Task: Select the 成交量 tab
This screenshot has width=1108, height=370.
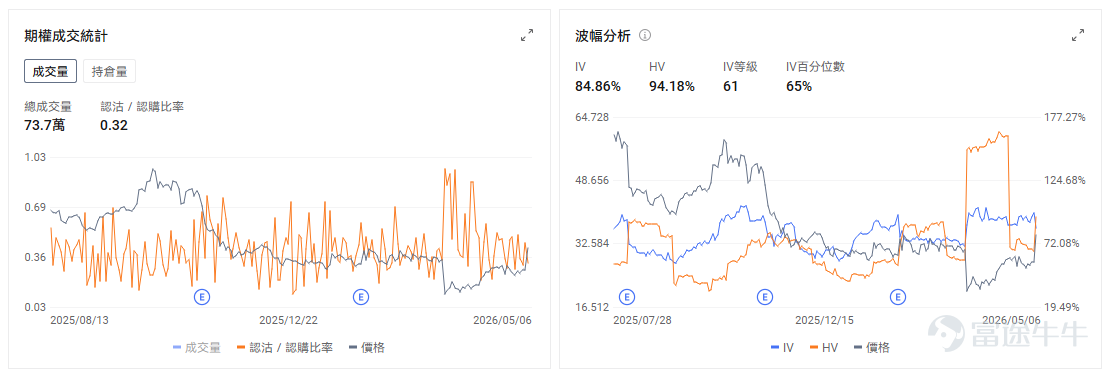Action: click(x=50, y=71)
